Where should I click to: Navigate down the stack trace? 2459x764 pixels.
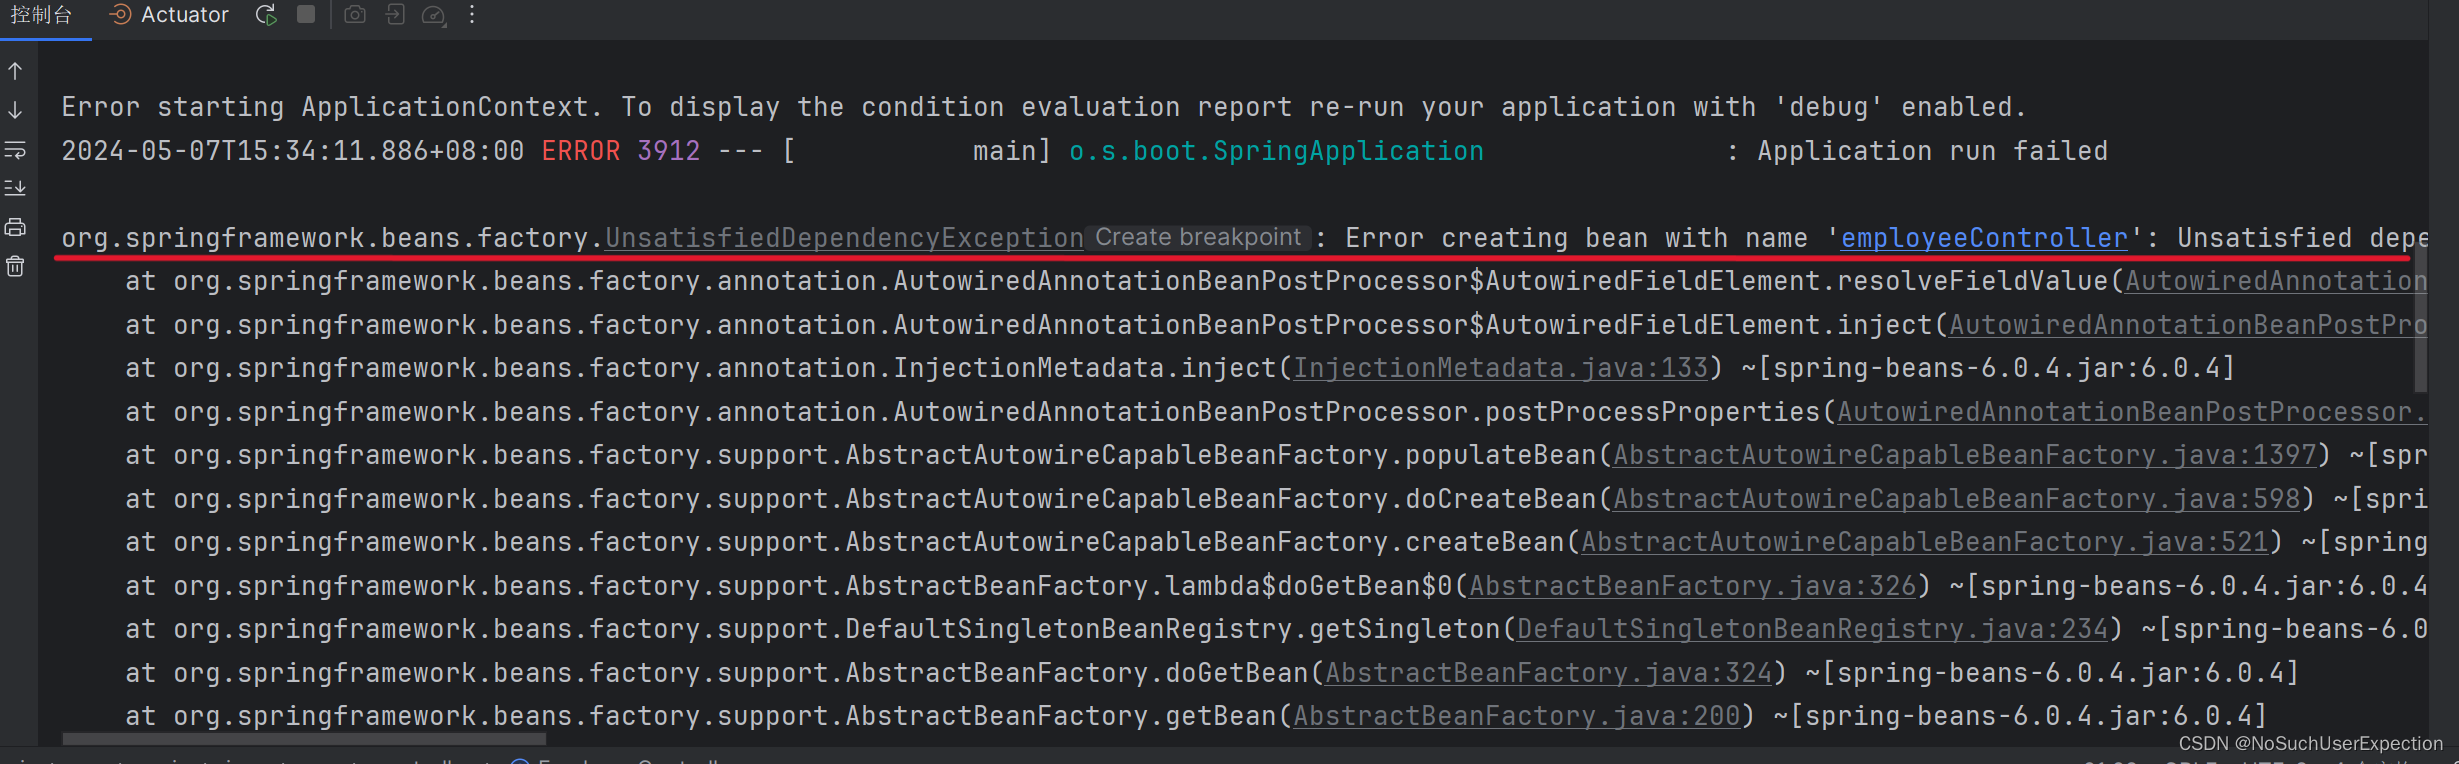coord(14,107)
